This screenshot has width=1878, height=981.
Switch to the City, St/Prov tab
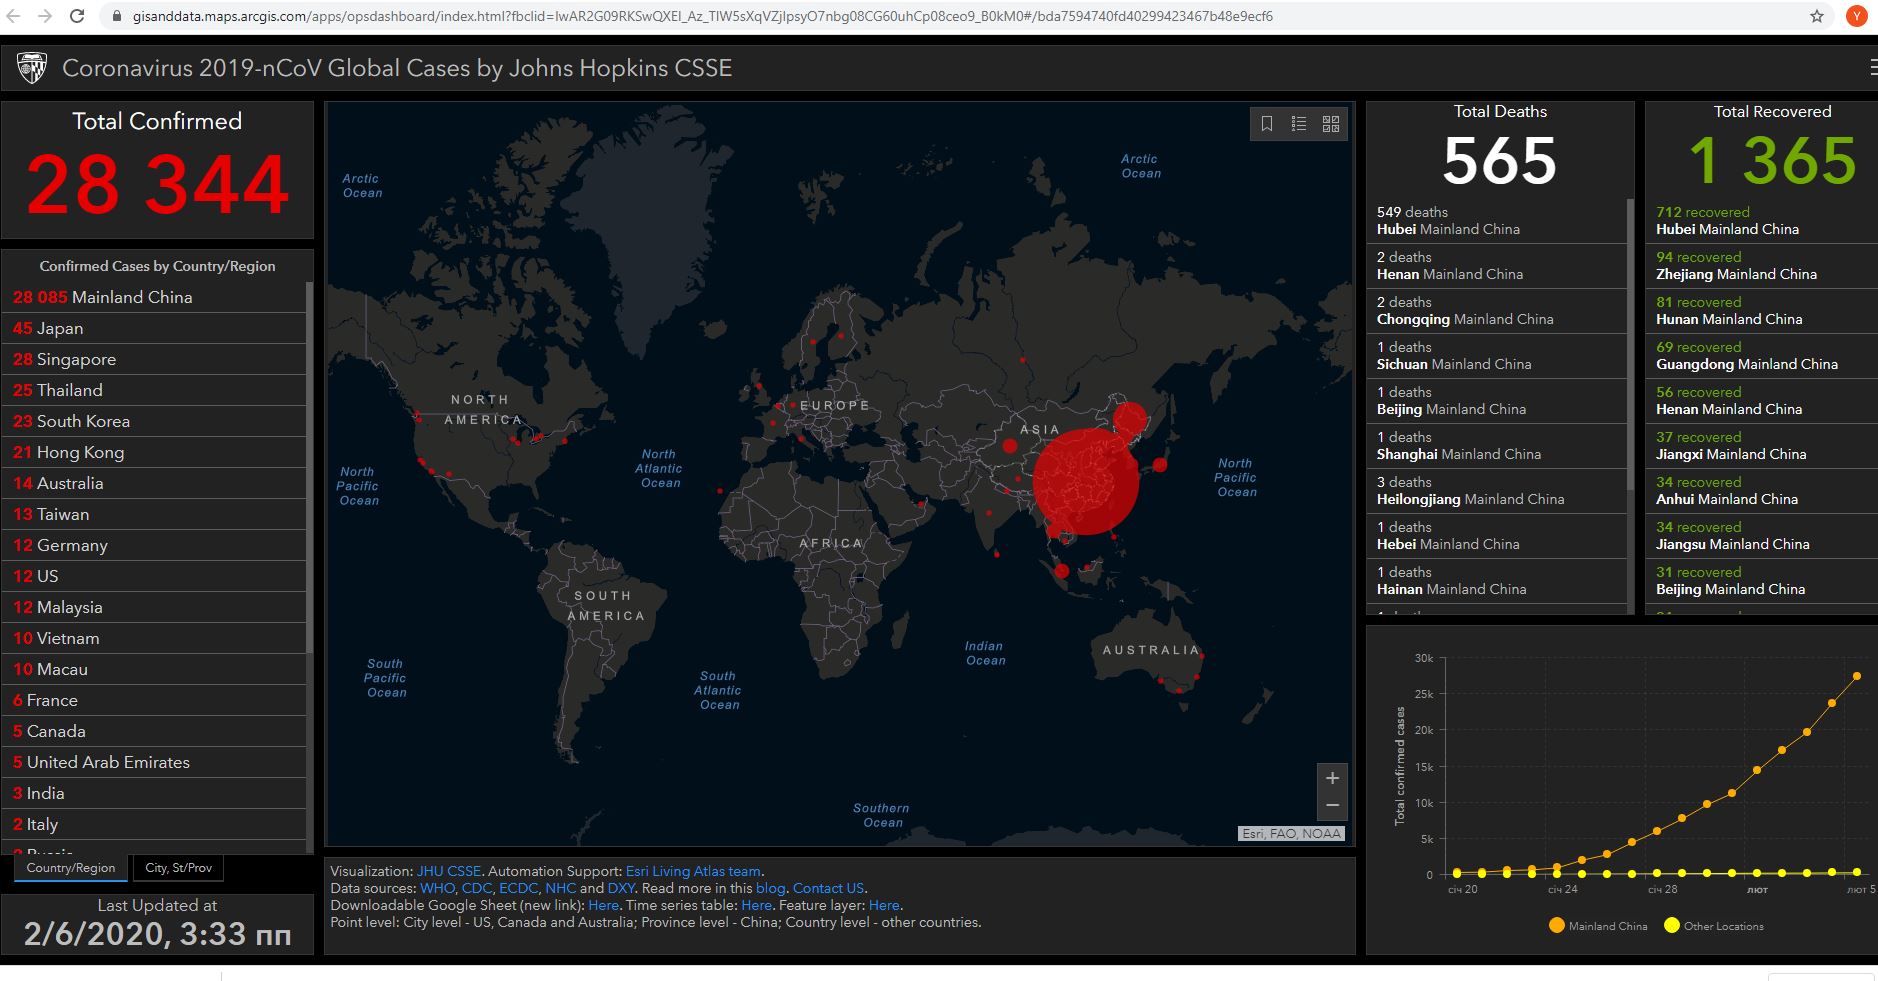[178, 868]
